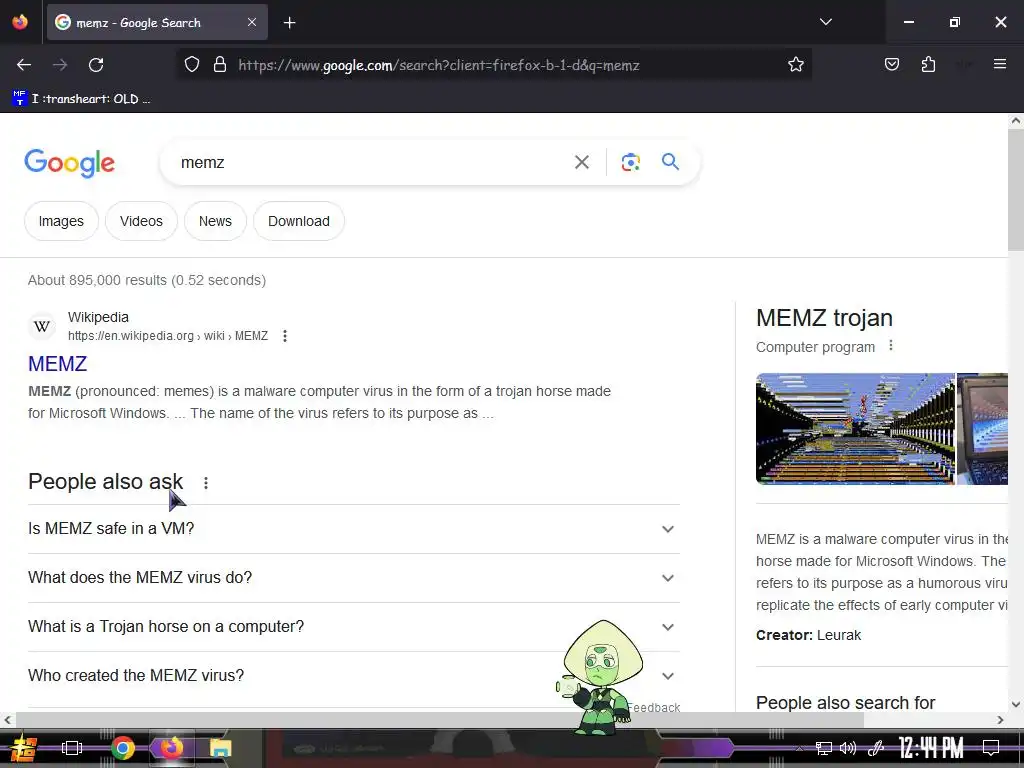This screenshot has height=768, width=1024.
Task: Open the Start menu icon on taskbar
Action: tap(24, 748)
